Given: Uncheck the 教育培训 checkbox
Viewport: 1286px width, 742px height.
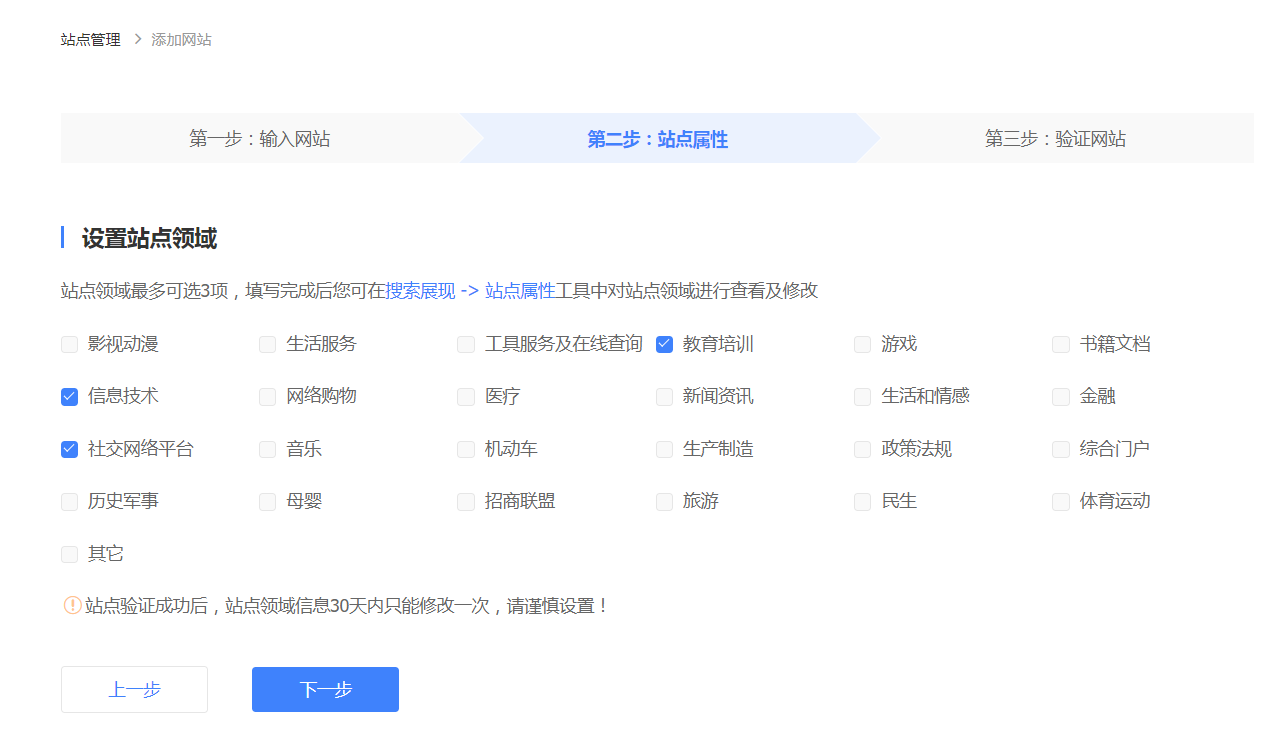Looking at the screenshot, I should tap(664, 344).
